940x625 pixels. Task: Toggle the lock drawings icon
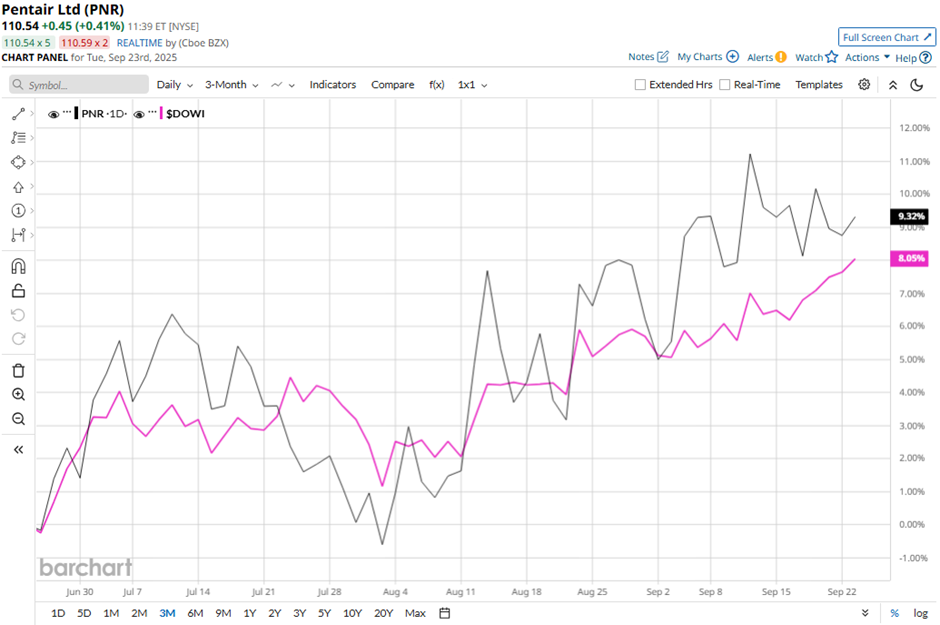click(x=18, y=291)
